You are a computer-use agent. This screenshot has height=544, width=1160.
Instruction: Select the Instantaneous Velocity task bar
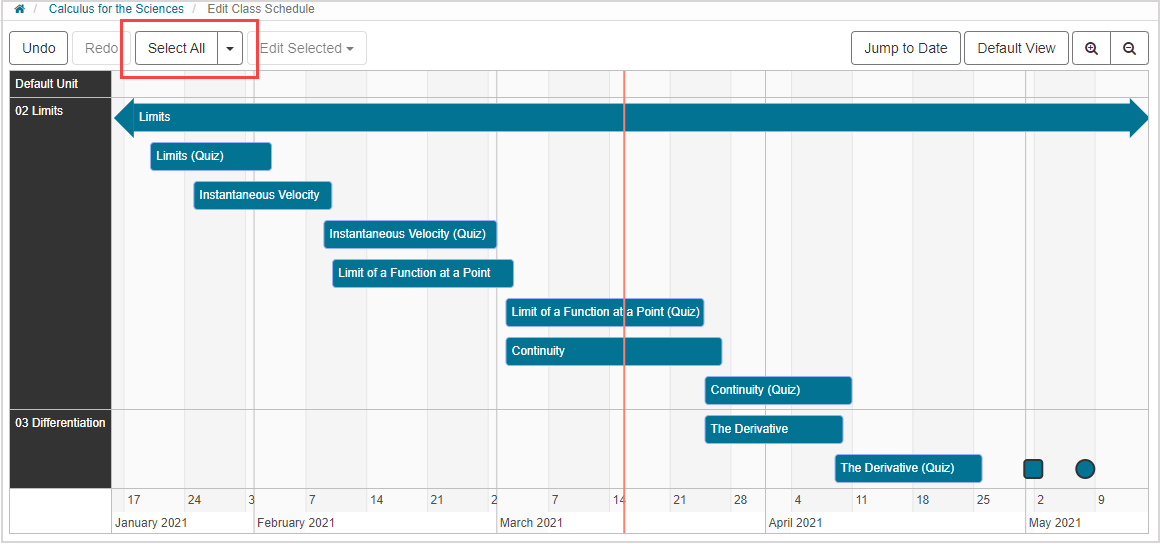click(262, 195)
